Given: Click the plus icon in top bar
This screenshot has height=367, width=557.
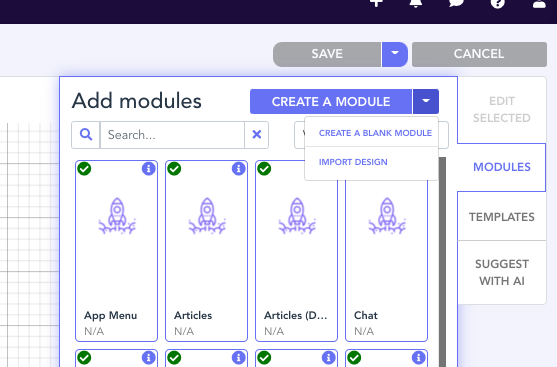Looking at the screenshot, I should pos(376,3).
